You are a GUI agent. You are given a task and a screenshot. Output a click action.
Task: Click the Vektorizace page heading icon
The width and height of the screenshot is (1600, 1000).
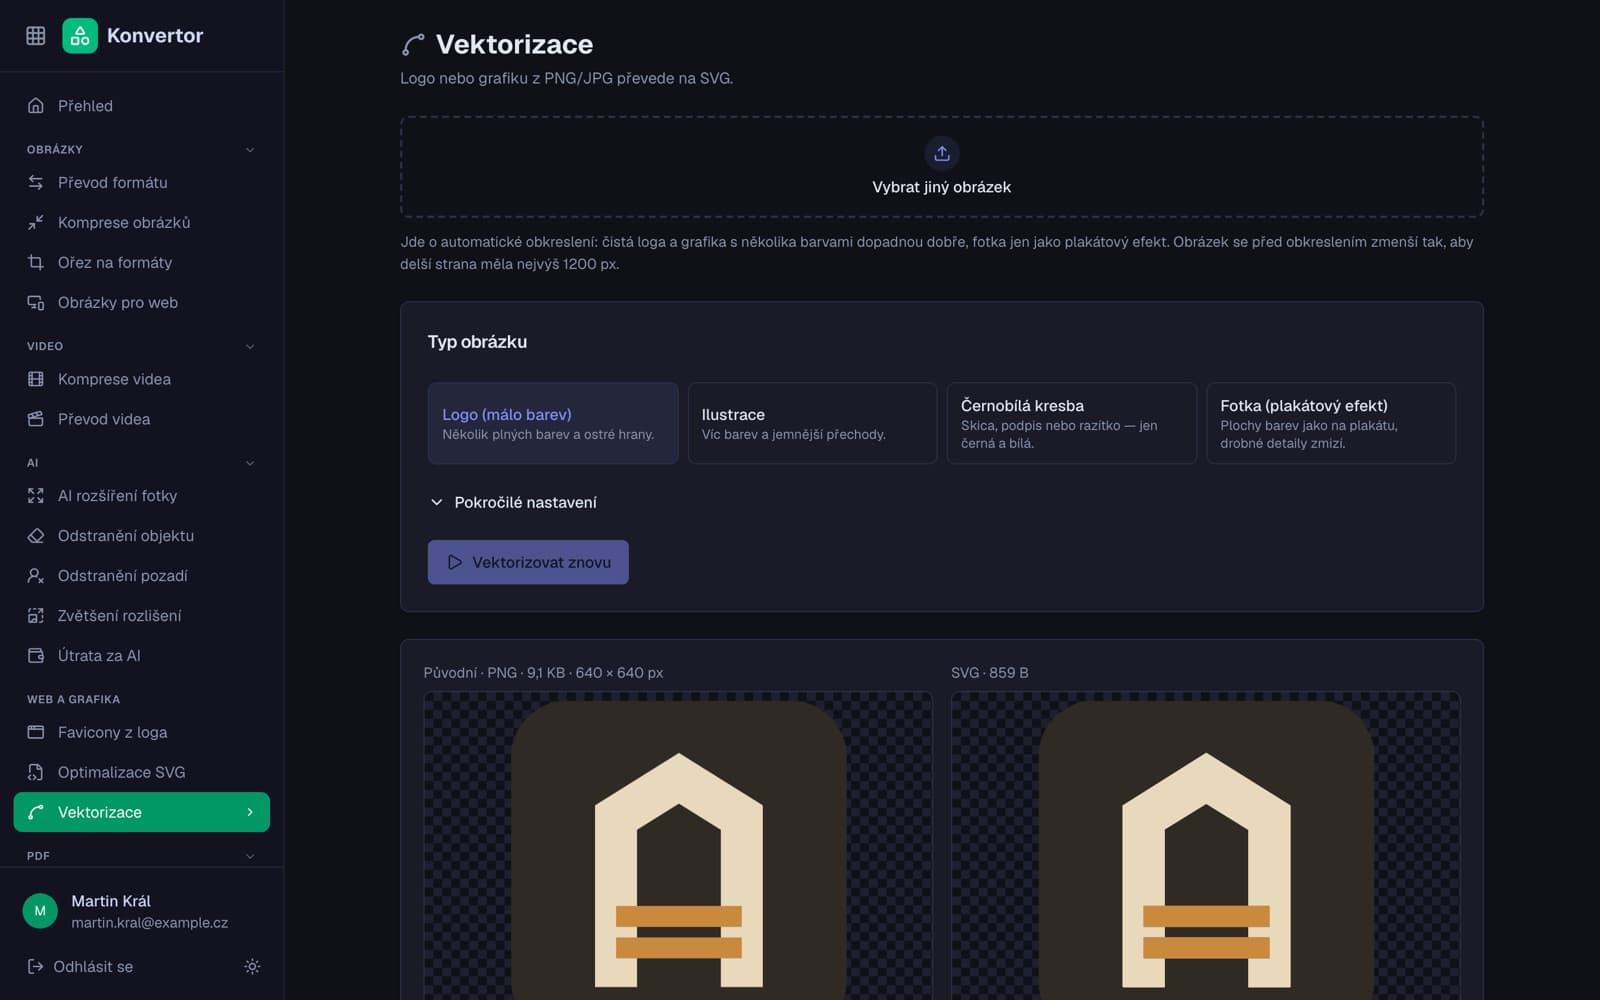coord(413,45)
